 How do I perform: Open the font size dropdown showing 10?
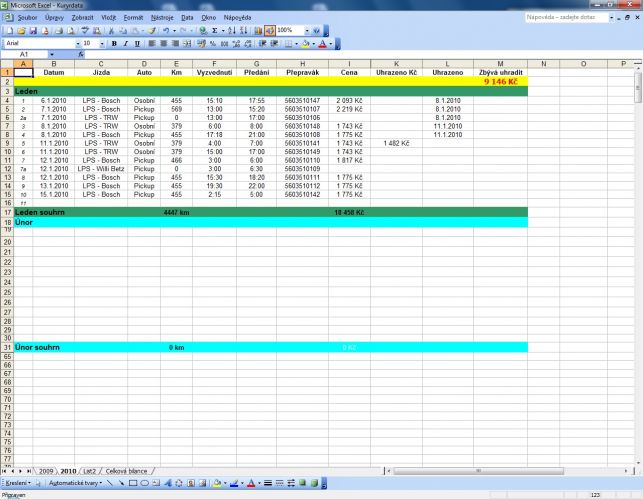[x=102, y=43]
